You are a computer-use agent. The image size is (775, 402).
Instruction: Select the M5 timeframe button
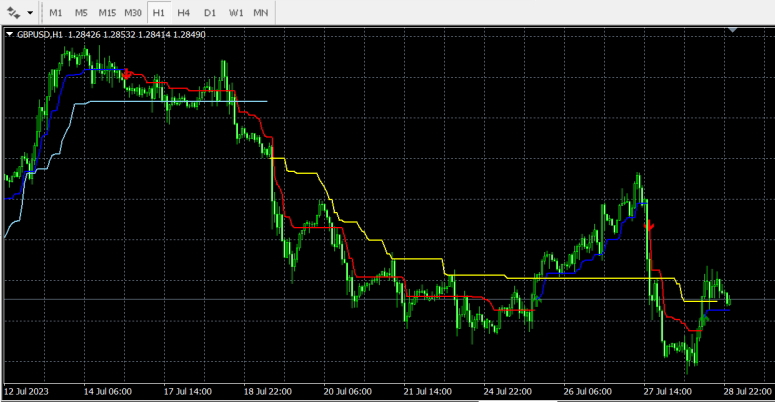tap(81, 13)
